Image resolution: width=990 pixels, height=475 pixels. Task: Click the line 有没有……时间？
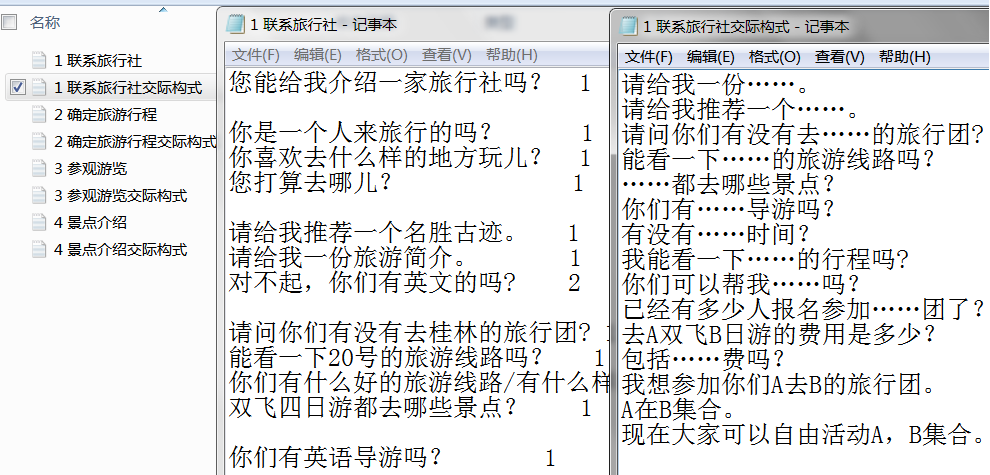coord(715,234)
